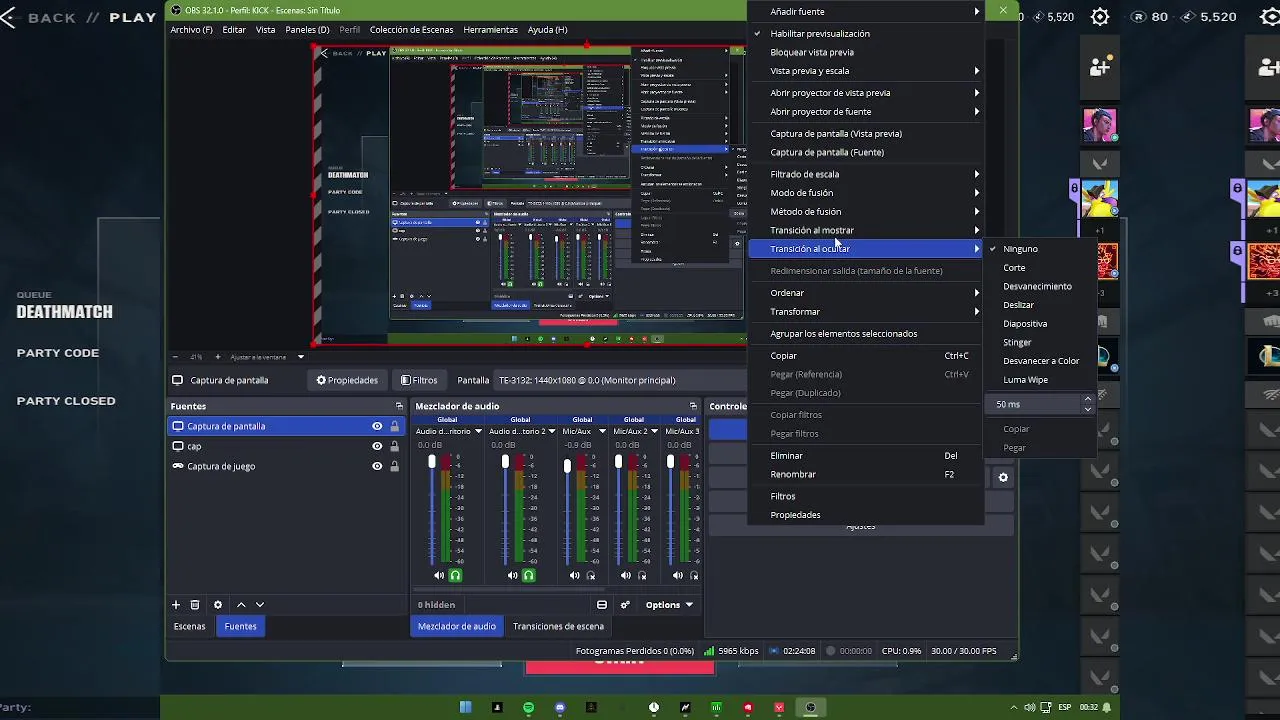Move source up with the up arrow

[x=241, y=605]
